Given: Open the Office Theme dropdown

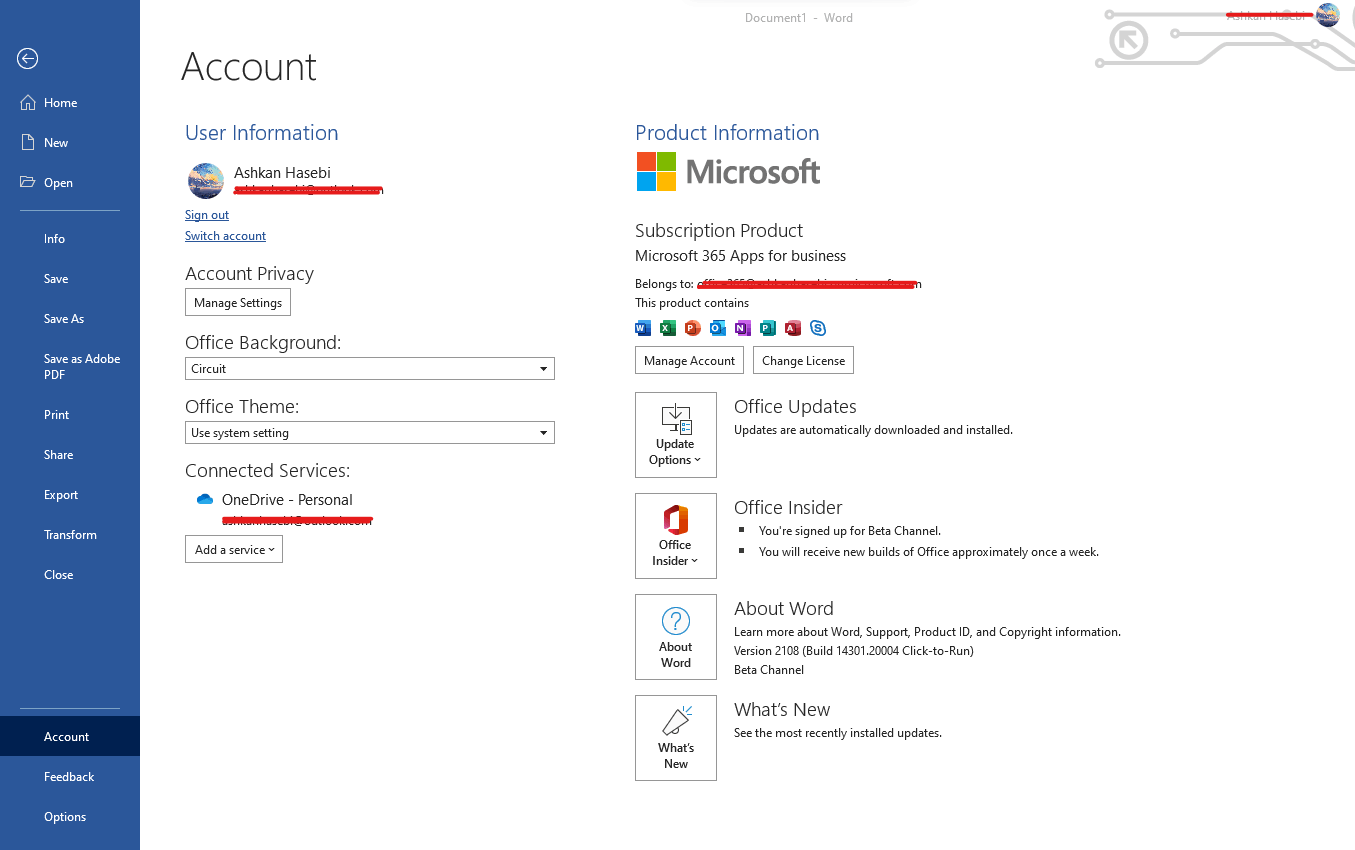Looking at the screenshot, I should [370, 433].
